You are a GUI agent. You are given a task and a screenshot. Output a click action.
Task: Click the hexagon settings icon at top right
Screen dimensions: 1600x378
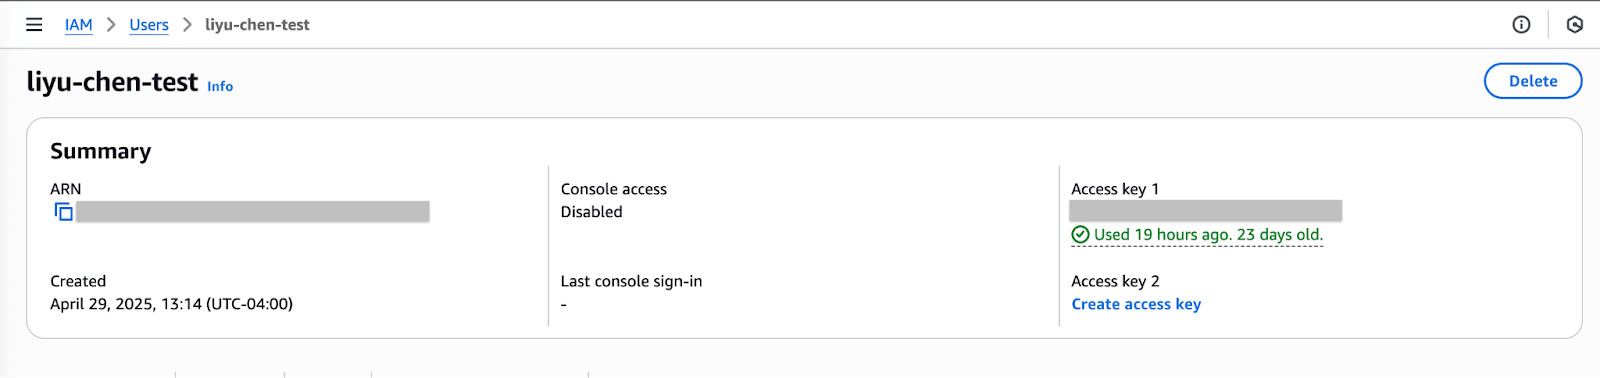1575,25
